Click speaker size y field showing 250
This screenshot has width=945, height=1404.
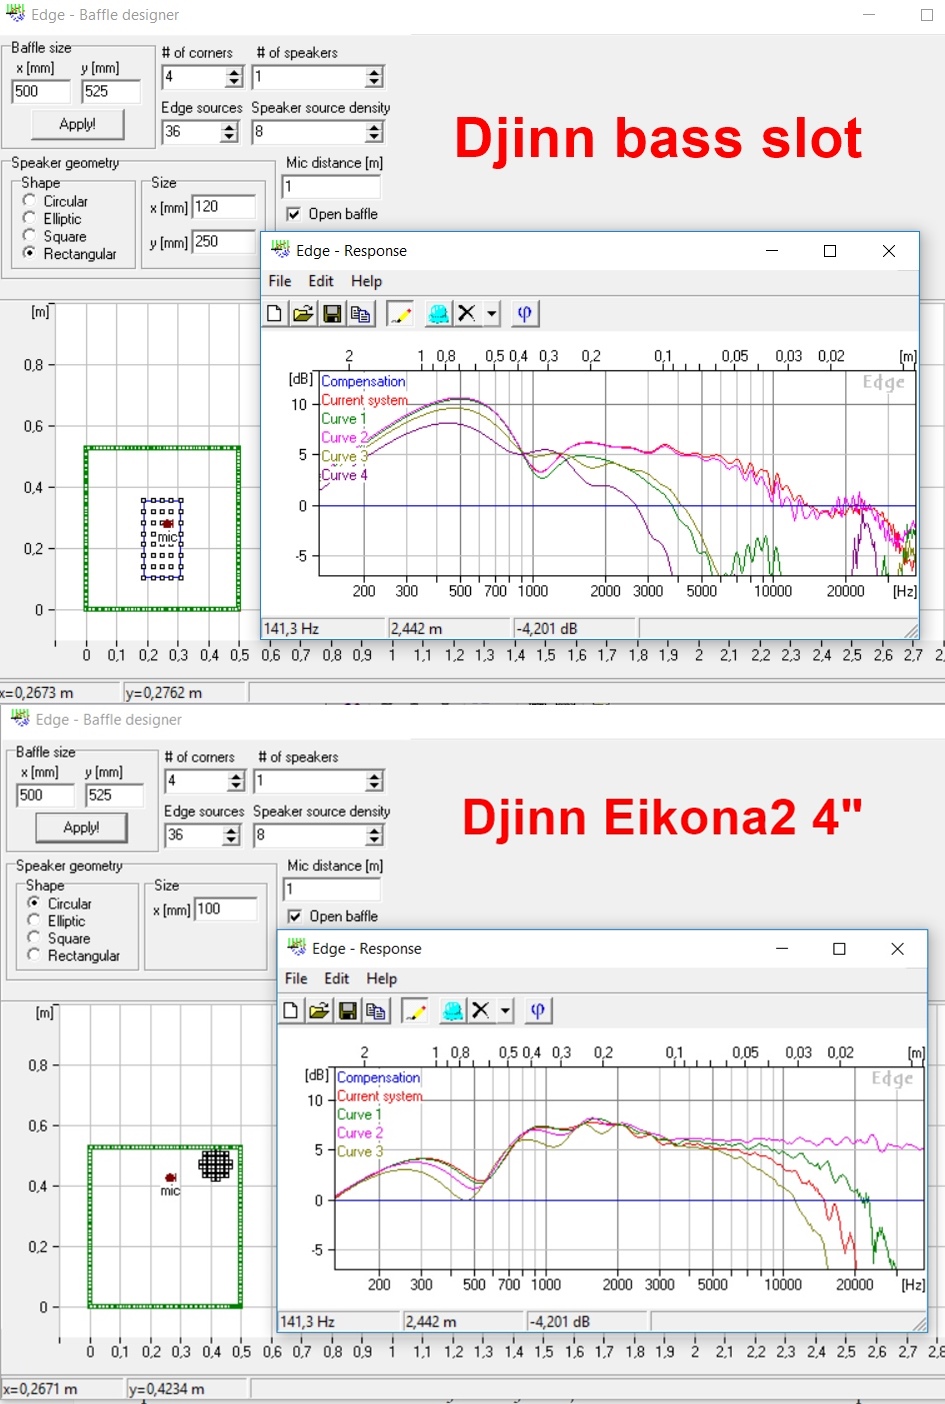pos(224,242)
